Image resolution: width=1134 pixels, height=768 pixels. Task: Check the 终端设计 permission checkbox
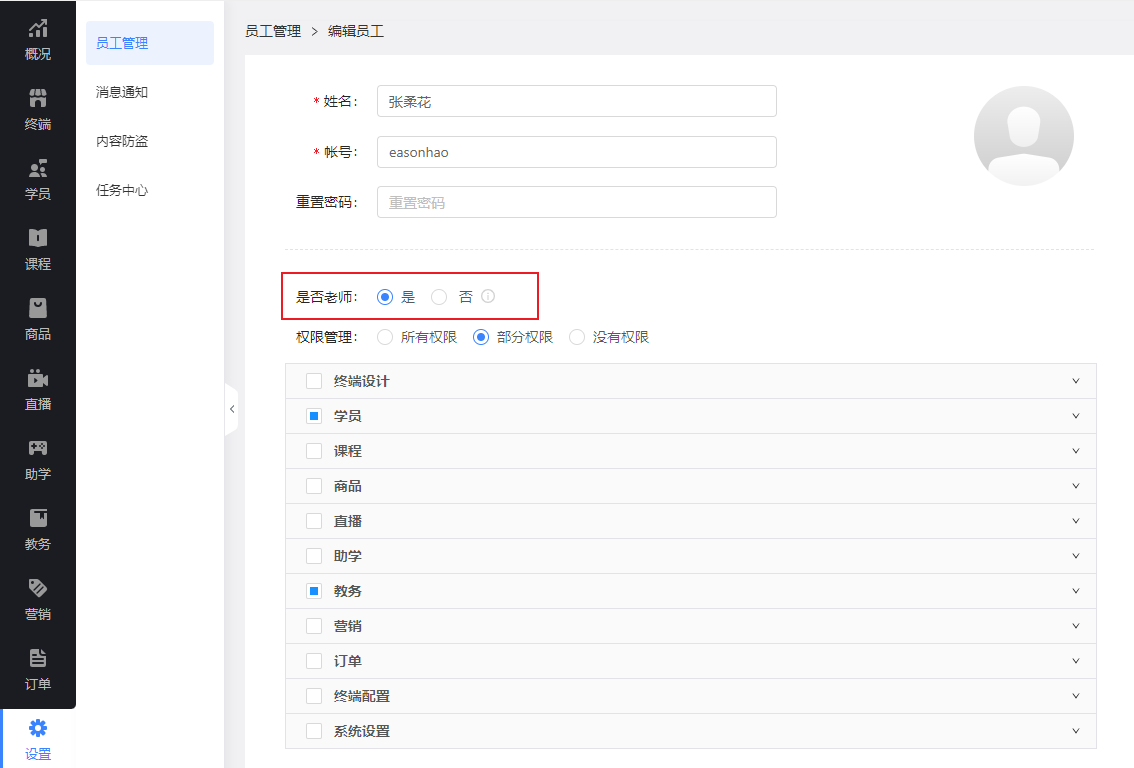tap(314, 381)
